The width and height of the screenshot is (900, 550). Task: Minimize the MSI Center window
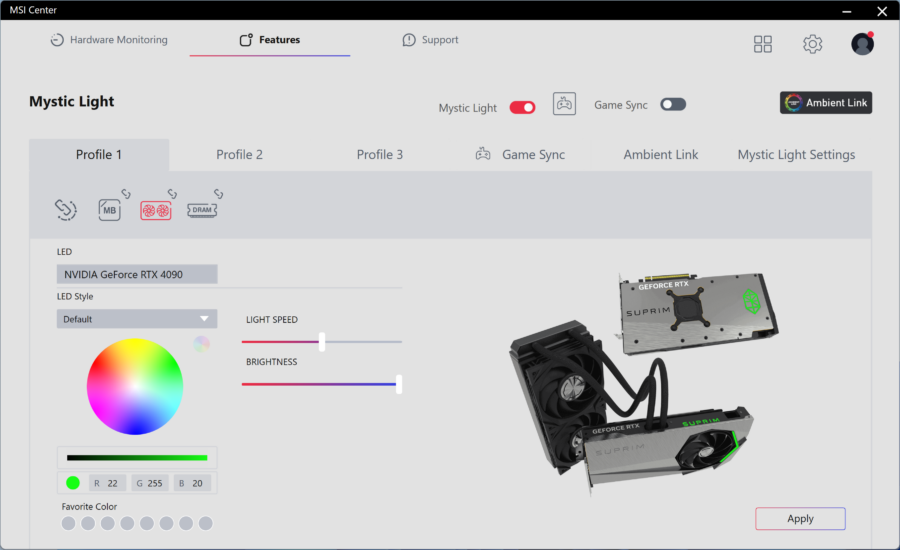[x=847, y=11]
